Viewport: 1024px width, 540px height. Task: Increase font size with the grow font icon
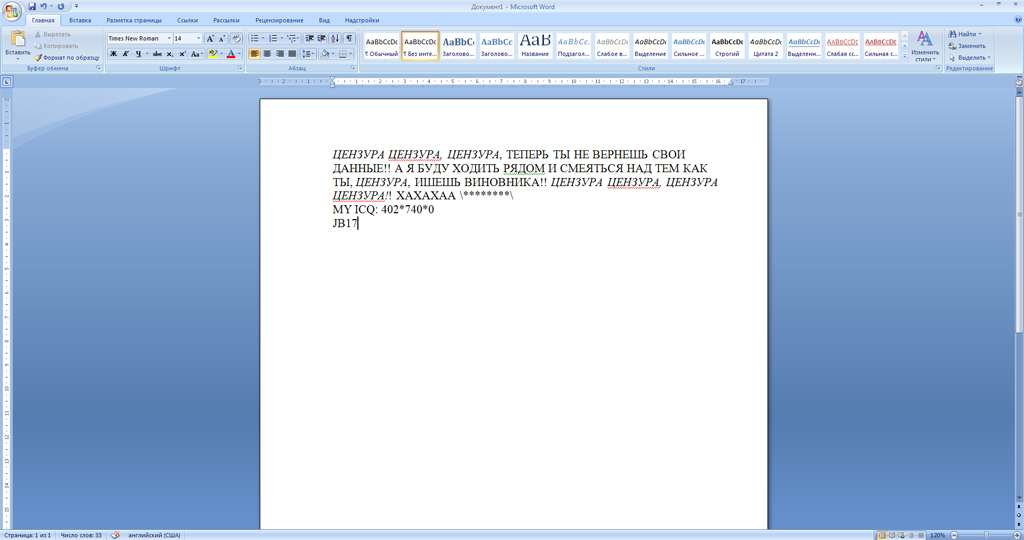coord(210,38)
